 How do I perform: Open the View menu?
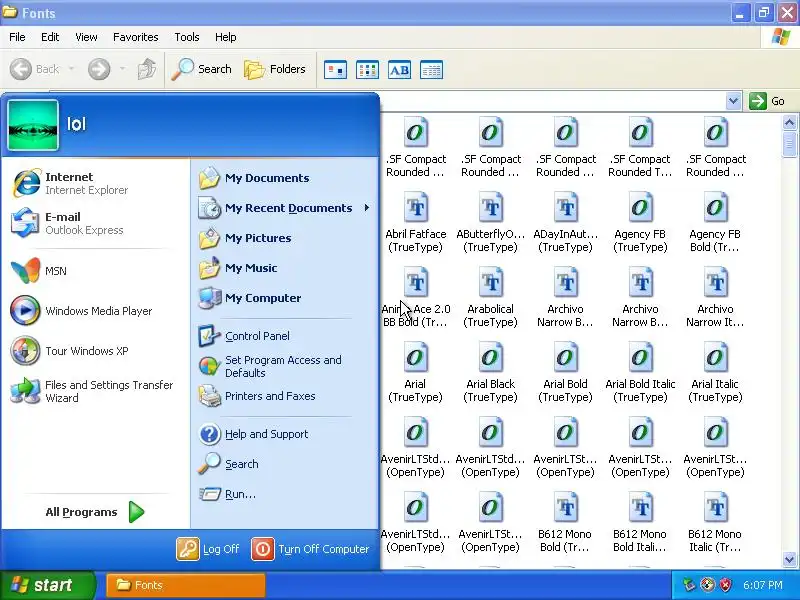pos(86,37)
